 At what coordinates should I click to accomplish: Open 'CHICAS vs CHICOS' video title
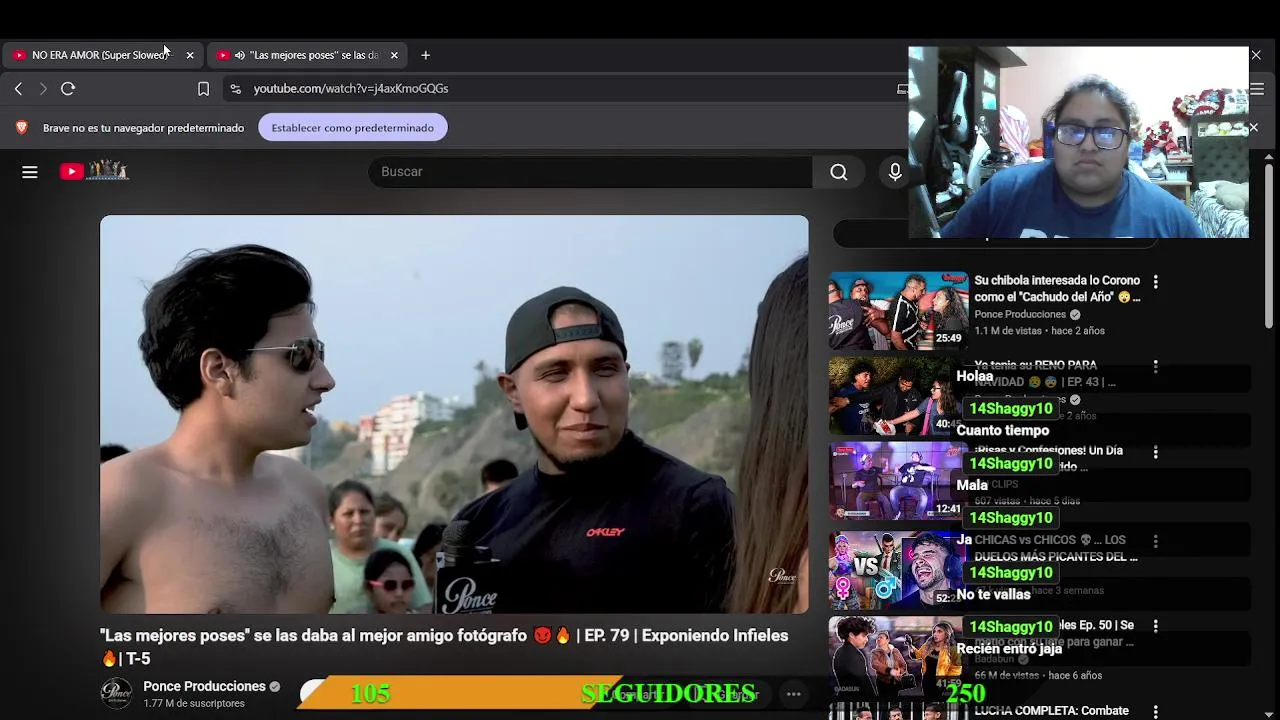click(1056, 548)
